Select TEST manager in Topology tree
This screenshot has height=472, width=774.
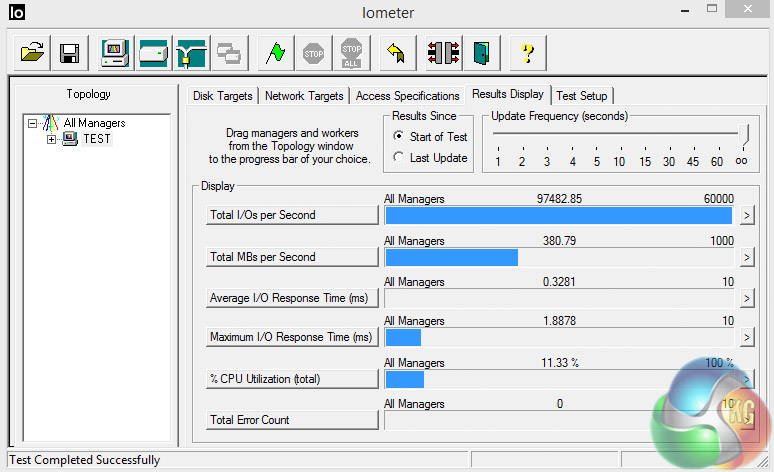pos(97,139)
